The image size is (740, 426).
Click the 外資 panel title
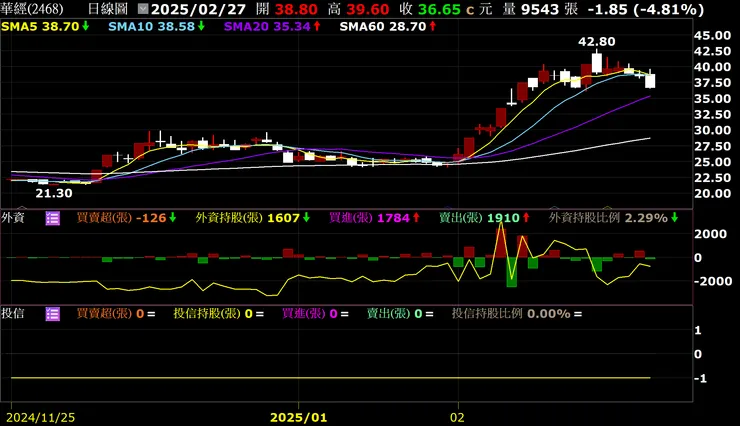tap(13, 218)
